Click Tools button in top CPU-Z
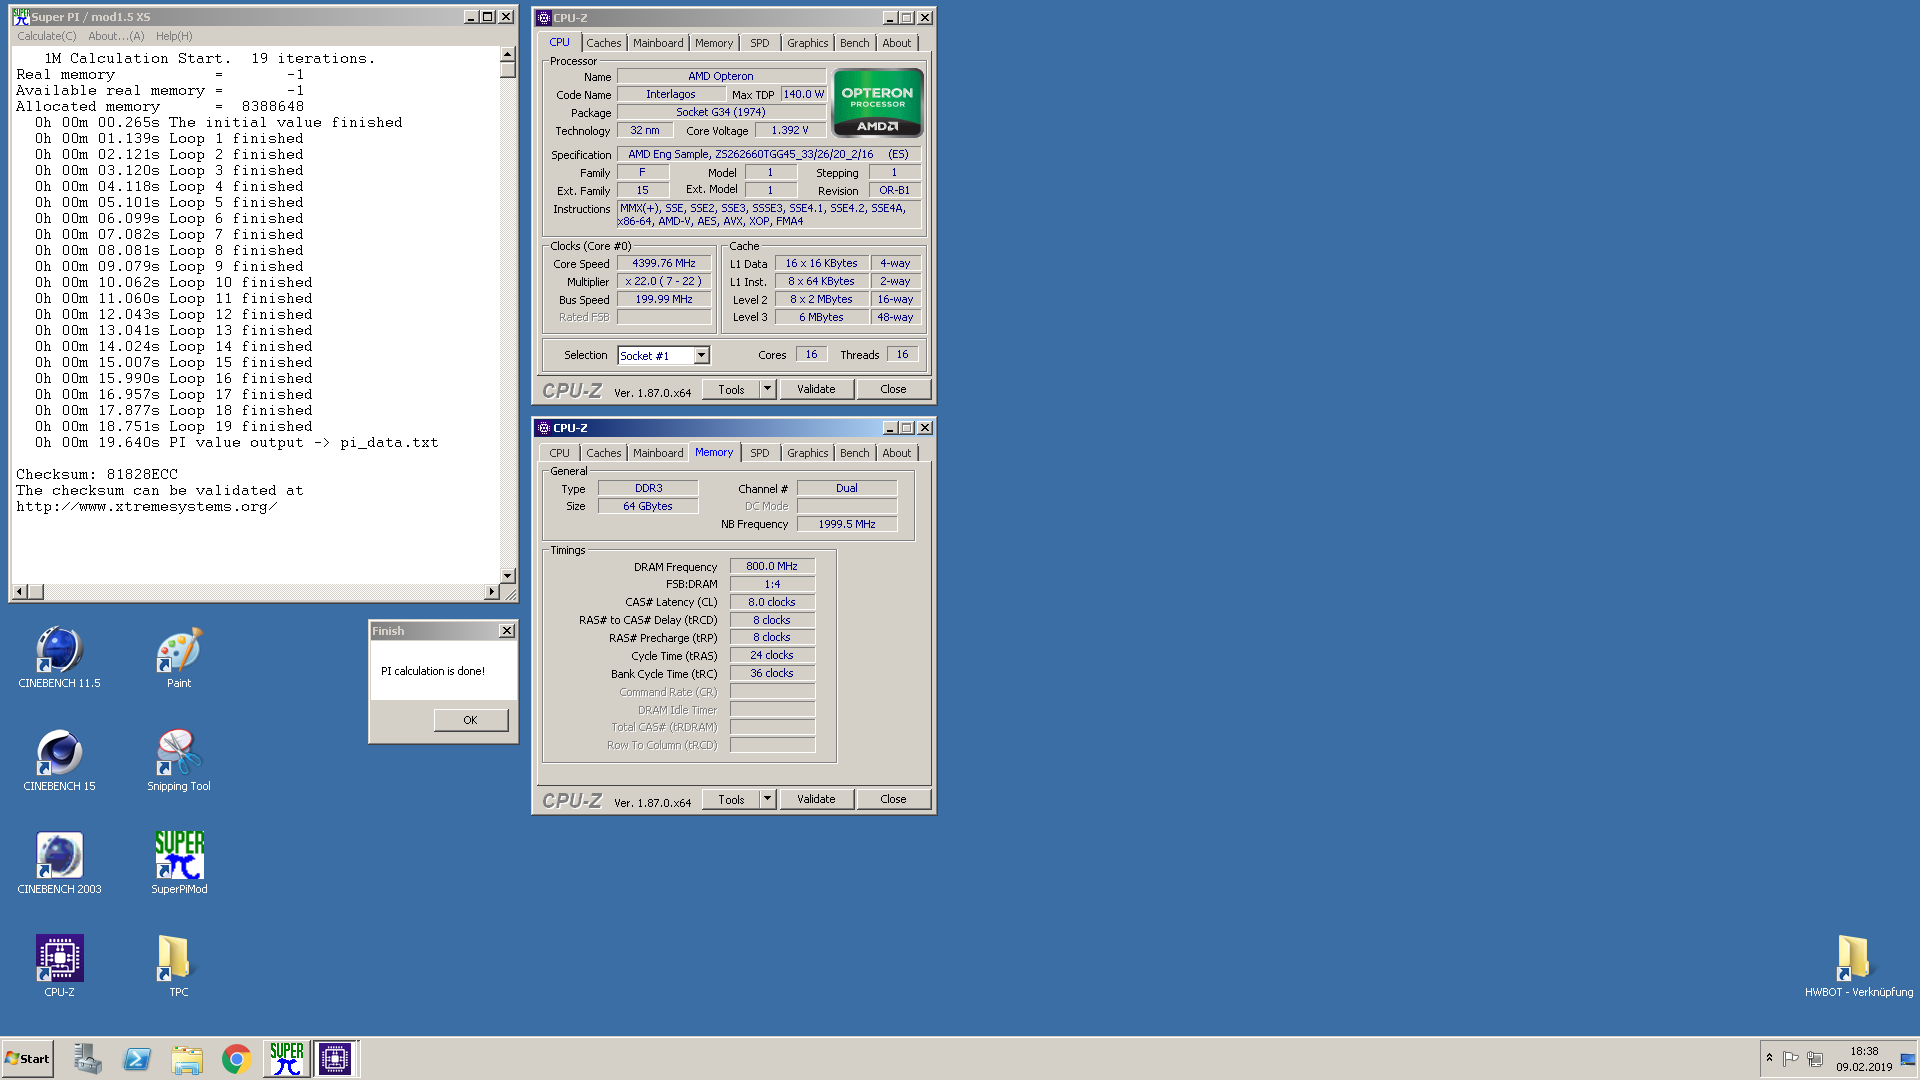The height and width of the screenshot is (1080, 1920). point(731,390)
